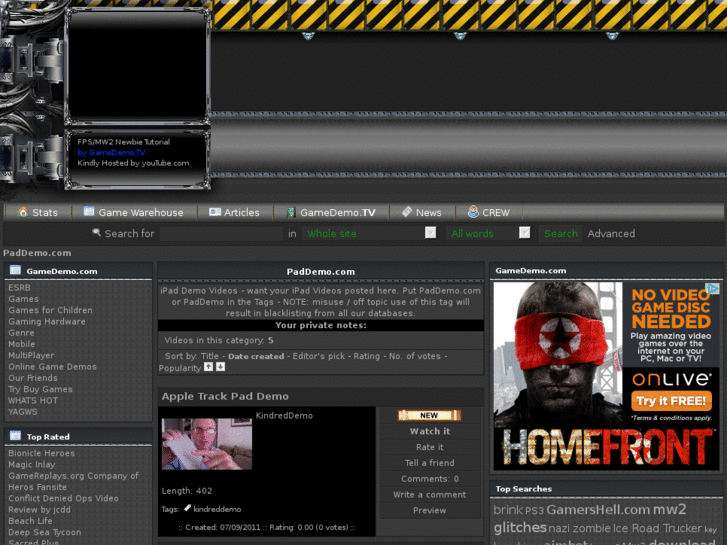Screen dimensions: 727x545
Task: Sort by Editor's pick
Action: click(x=319, y=356)
